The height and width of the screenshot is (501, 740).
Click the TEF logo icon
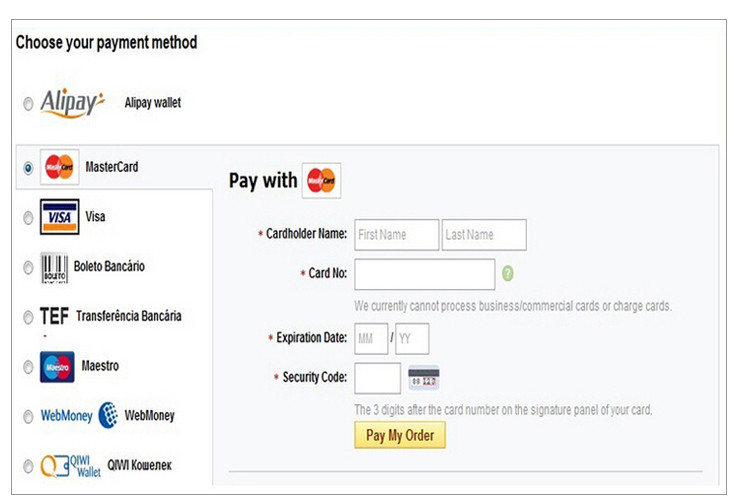coord(54,317)
